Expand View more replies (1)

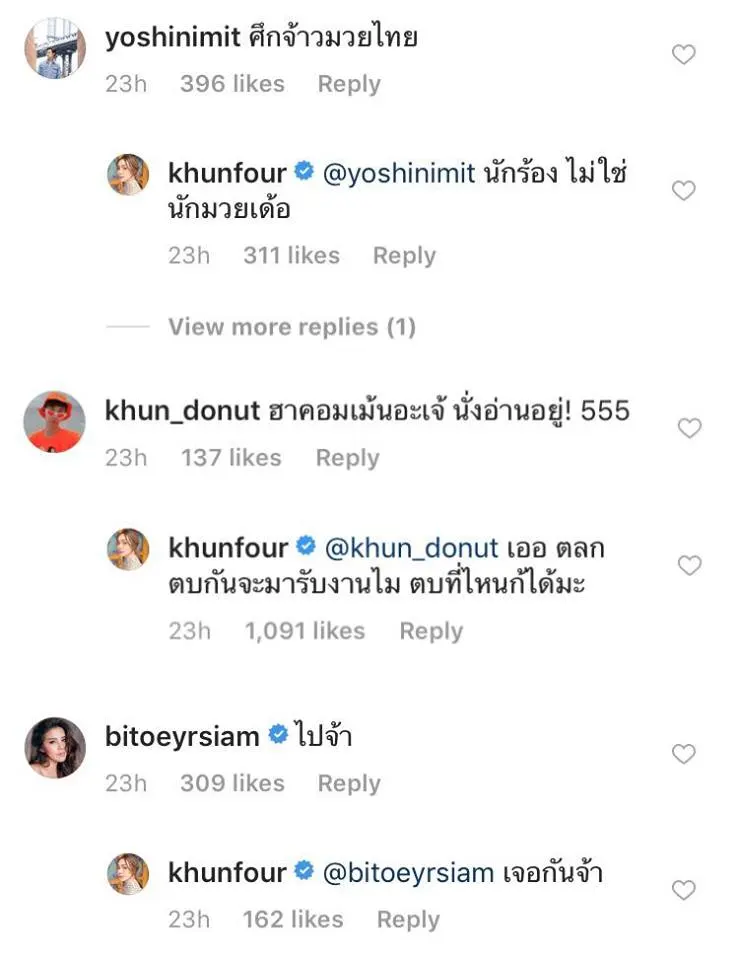pyautogui.click(x=292, y=327)
